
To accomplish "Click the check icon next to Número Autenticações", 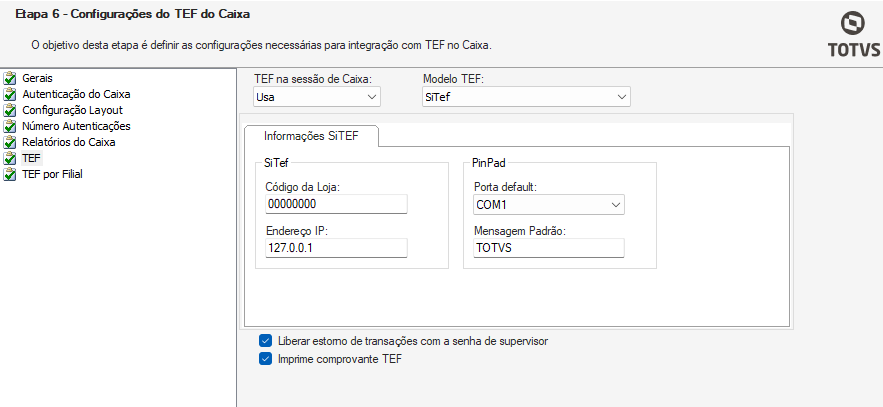I will pos(11,126).
